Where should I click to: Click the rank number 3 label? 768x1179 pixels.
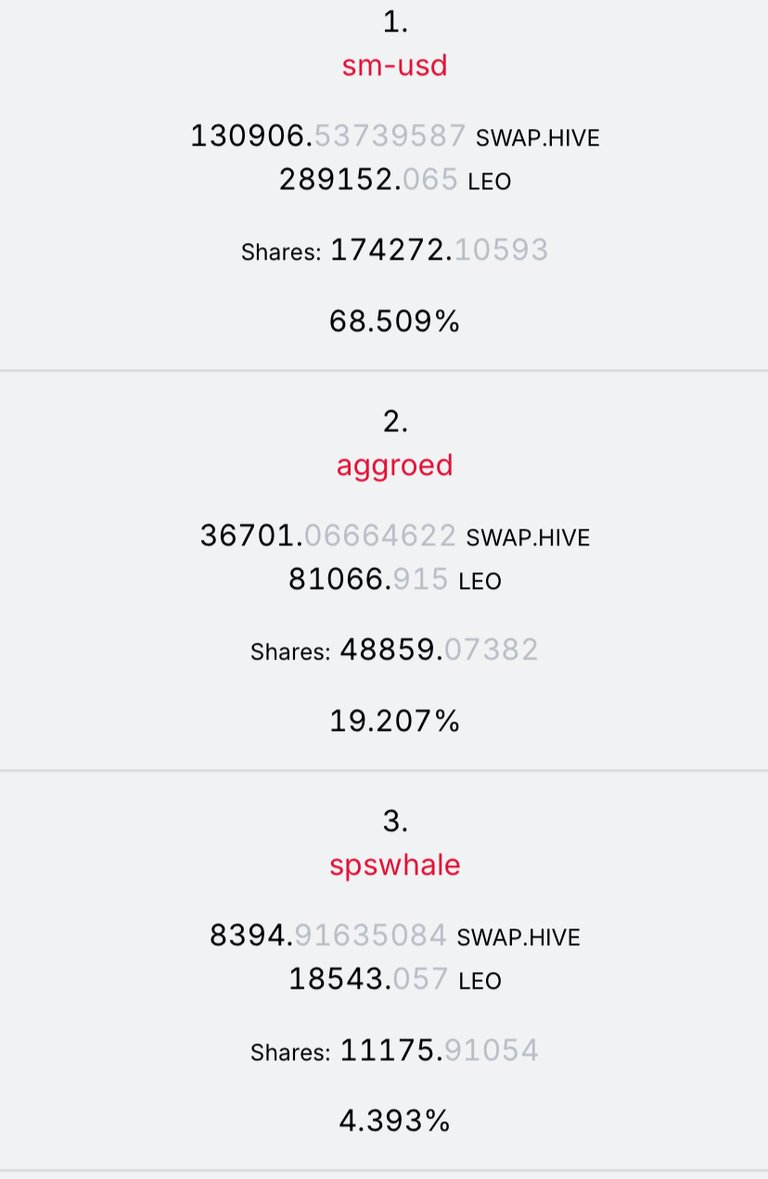(x=395, y=821)
